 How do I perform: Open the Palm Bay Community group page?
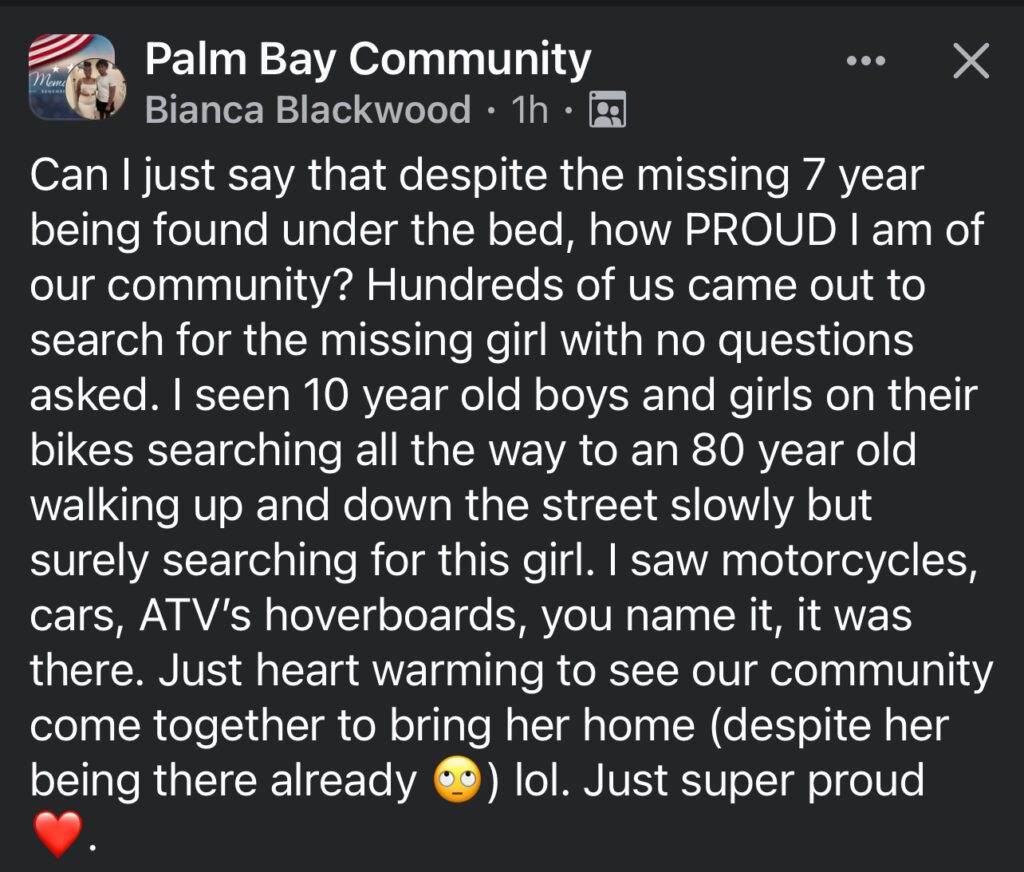(368, 60)
